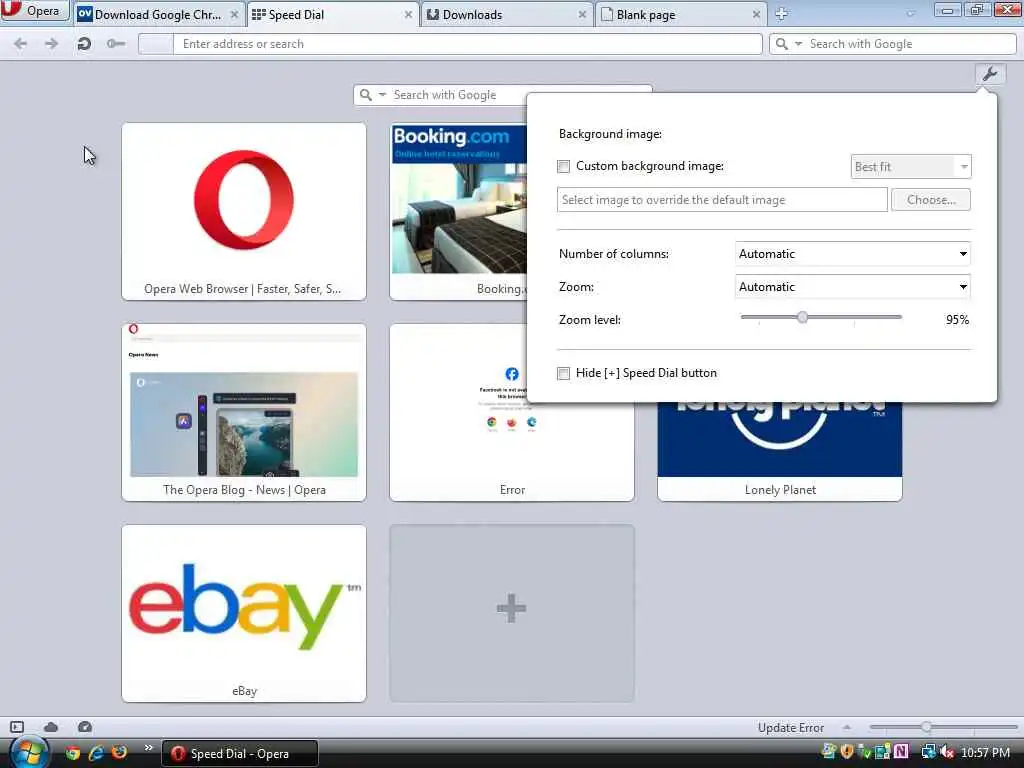Open closed tabs dropdown arrow
Screen dimensions: 1024x768
(910, 13)
